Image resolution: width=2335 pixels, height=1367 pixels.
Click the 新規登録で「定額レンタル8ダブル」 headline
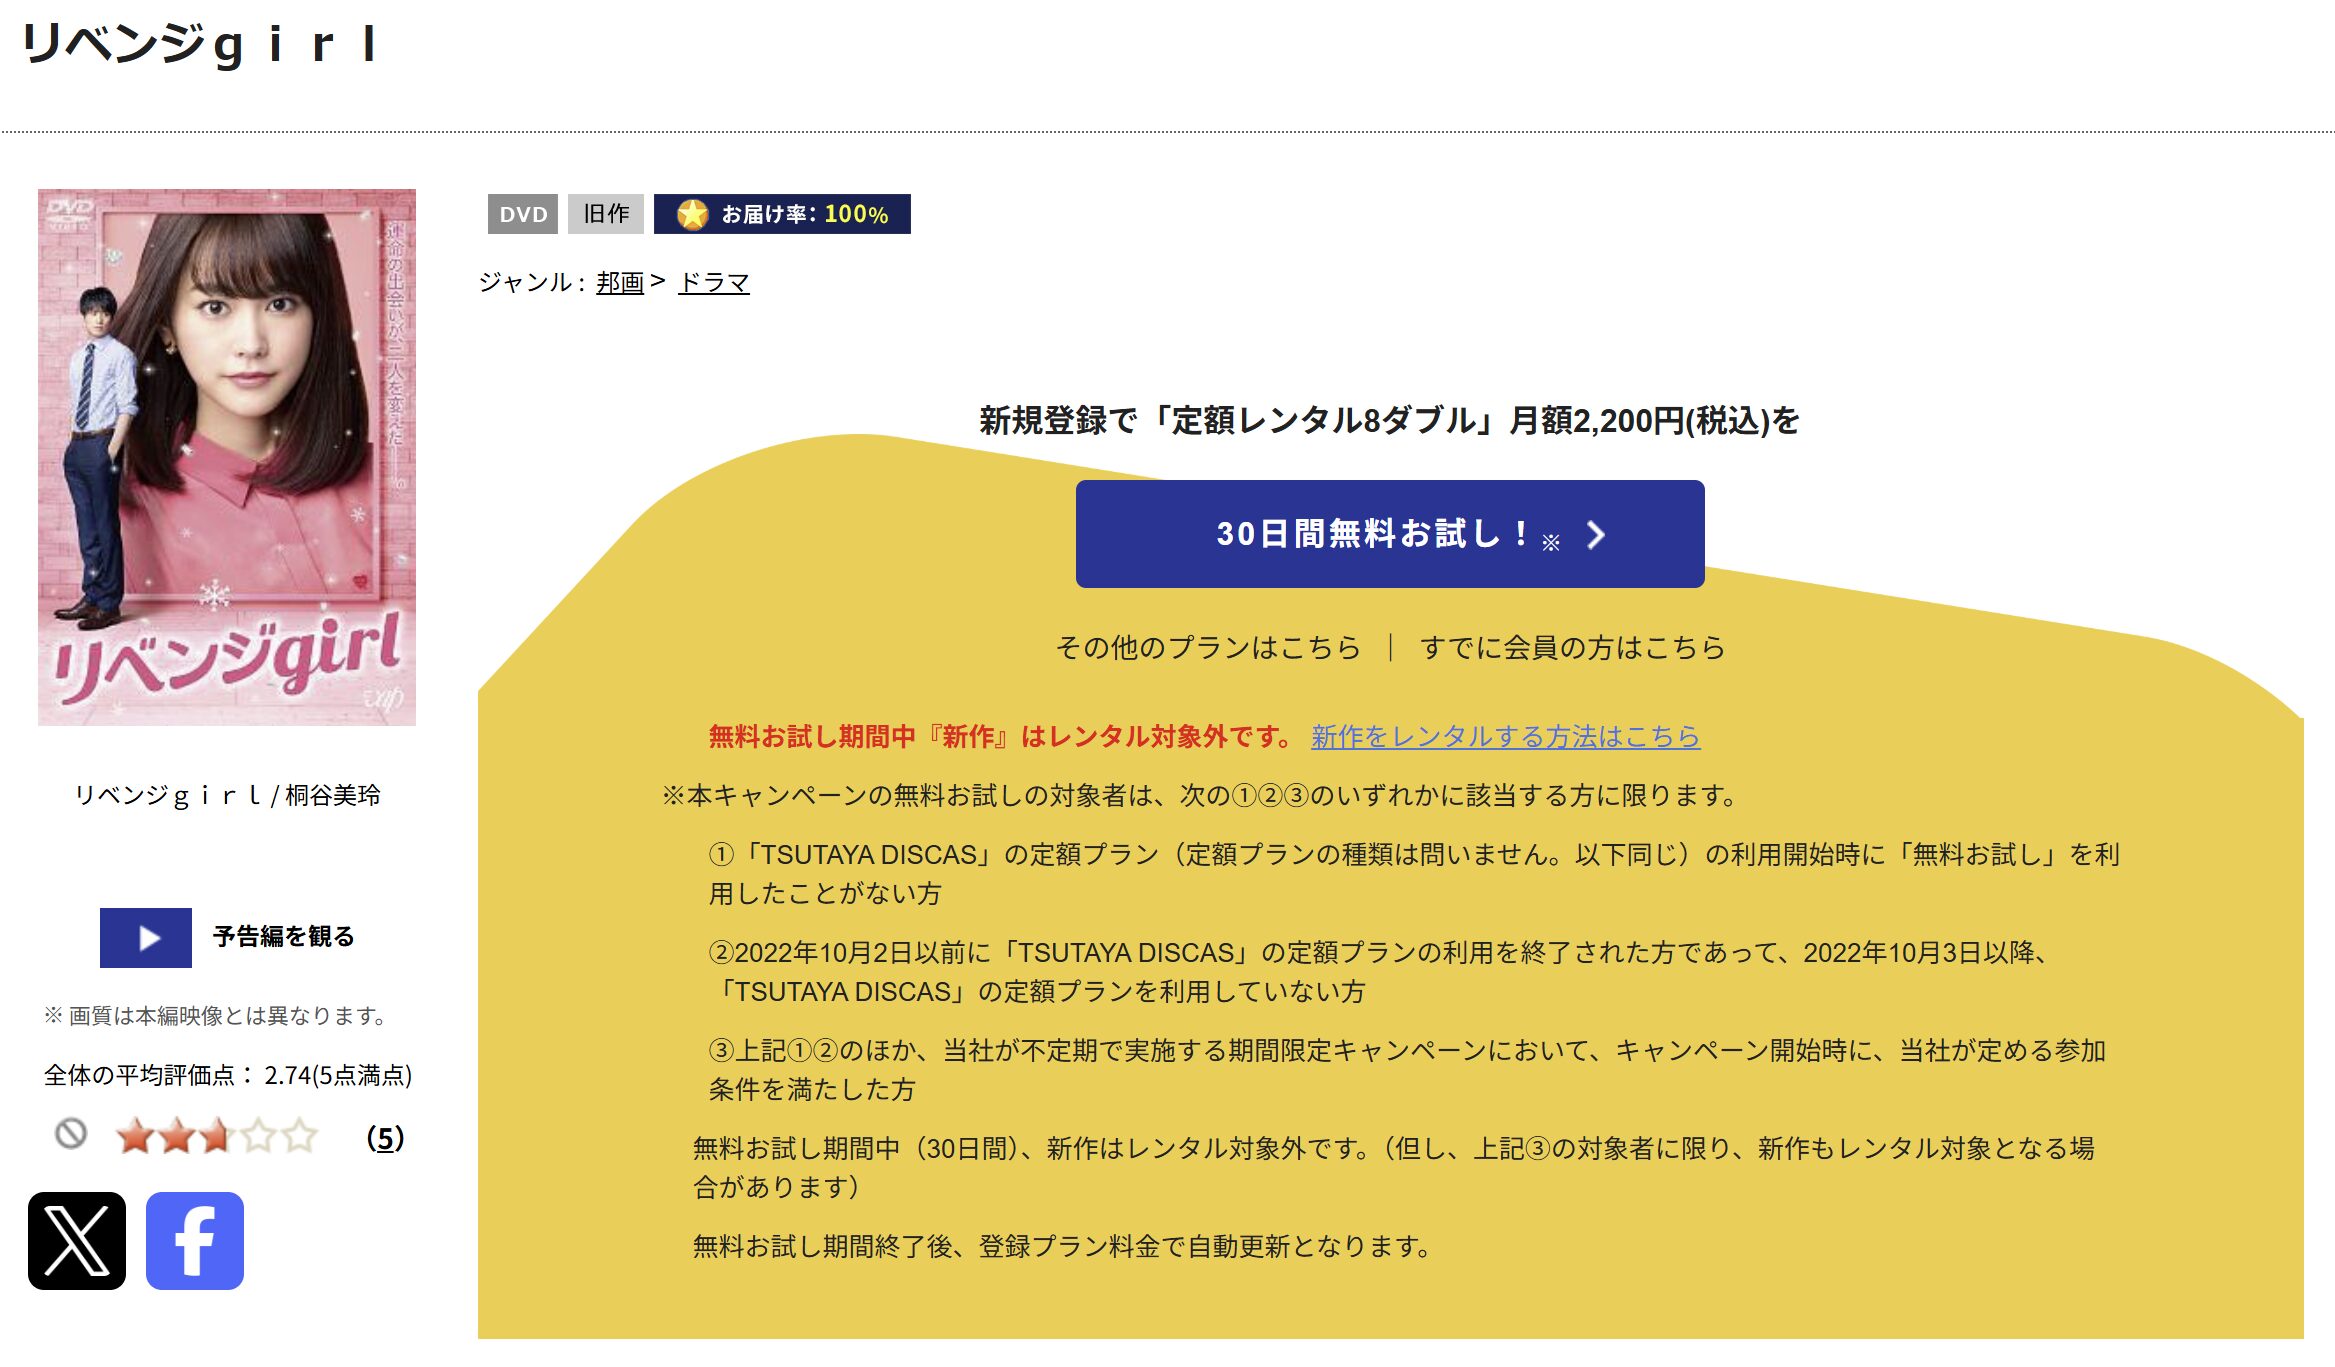[1389, 421]
